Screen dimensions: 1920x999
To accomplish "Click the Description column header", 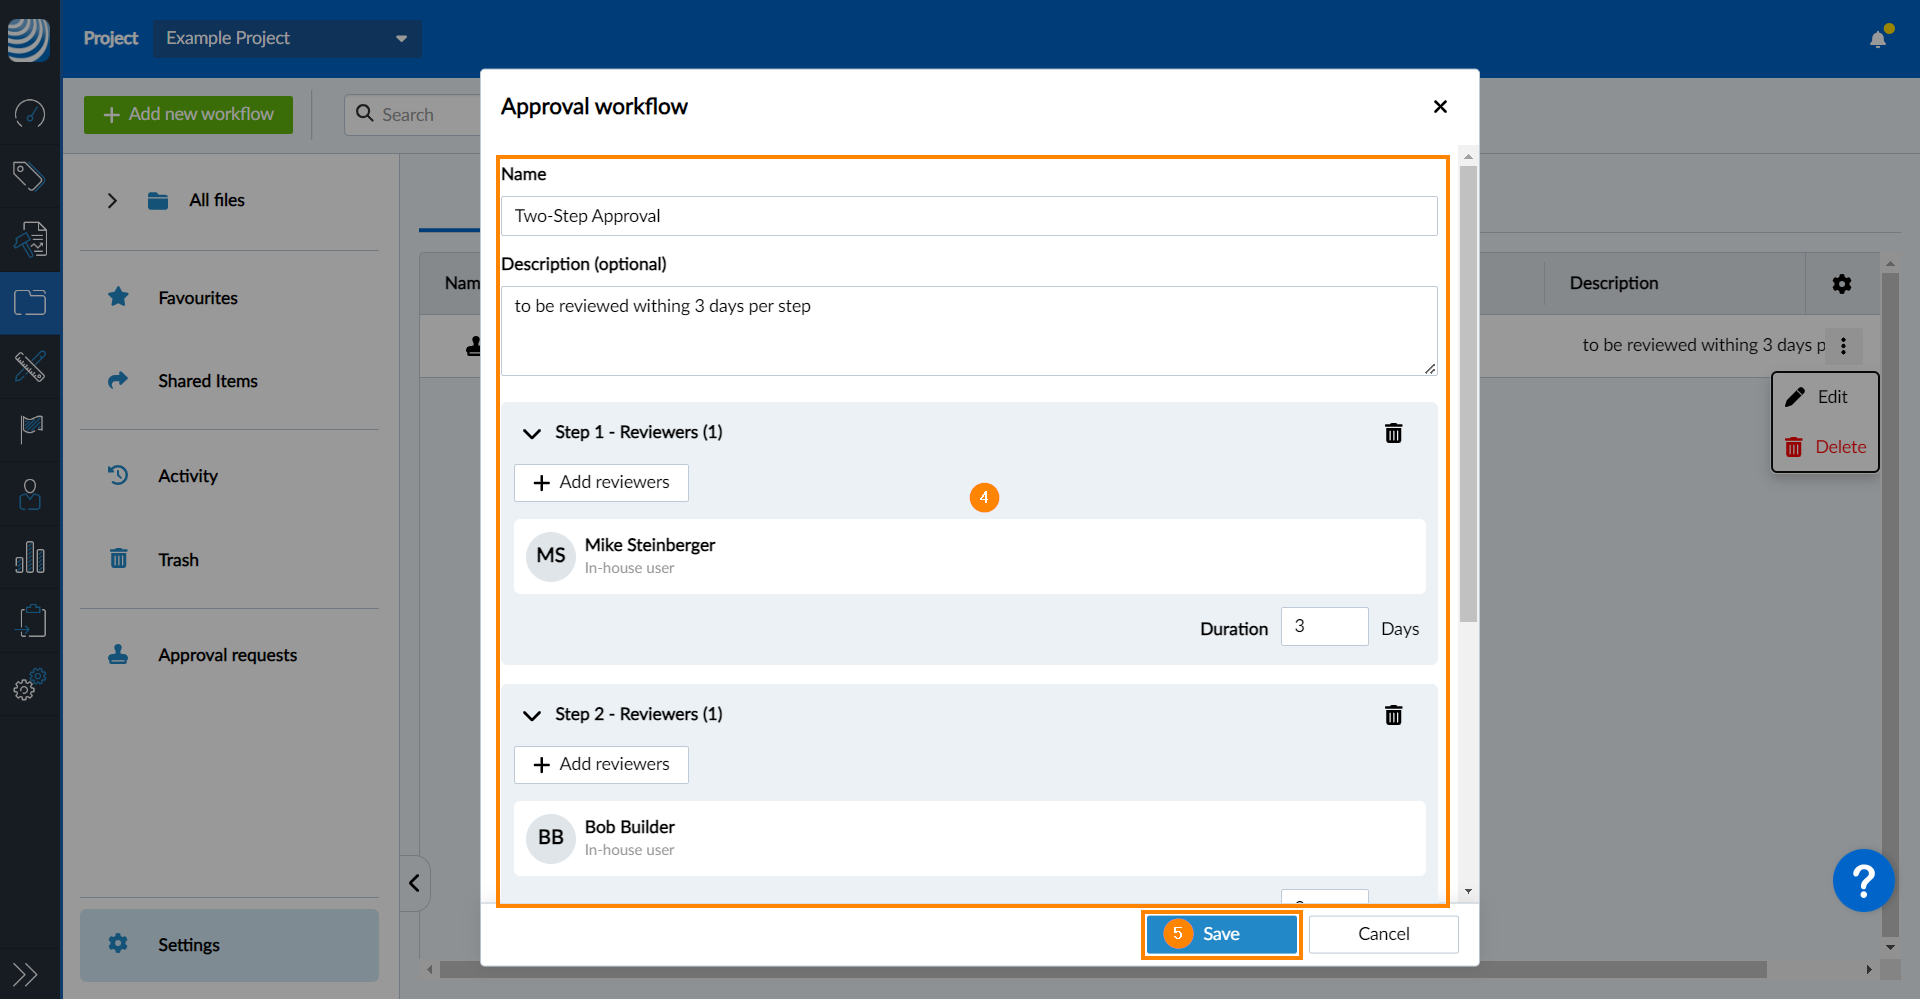I will click(x=1613, y=284).
